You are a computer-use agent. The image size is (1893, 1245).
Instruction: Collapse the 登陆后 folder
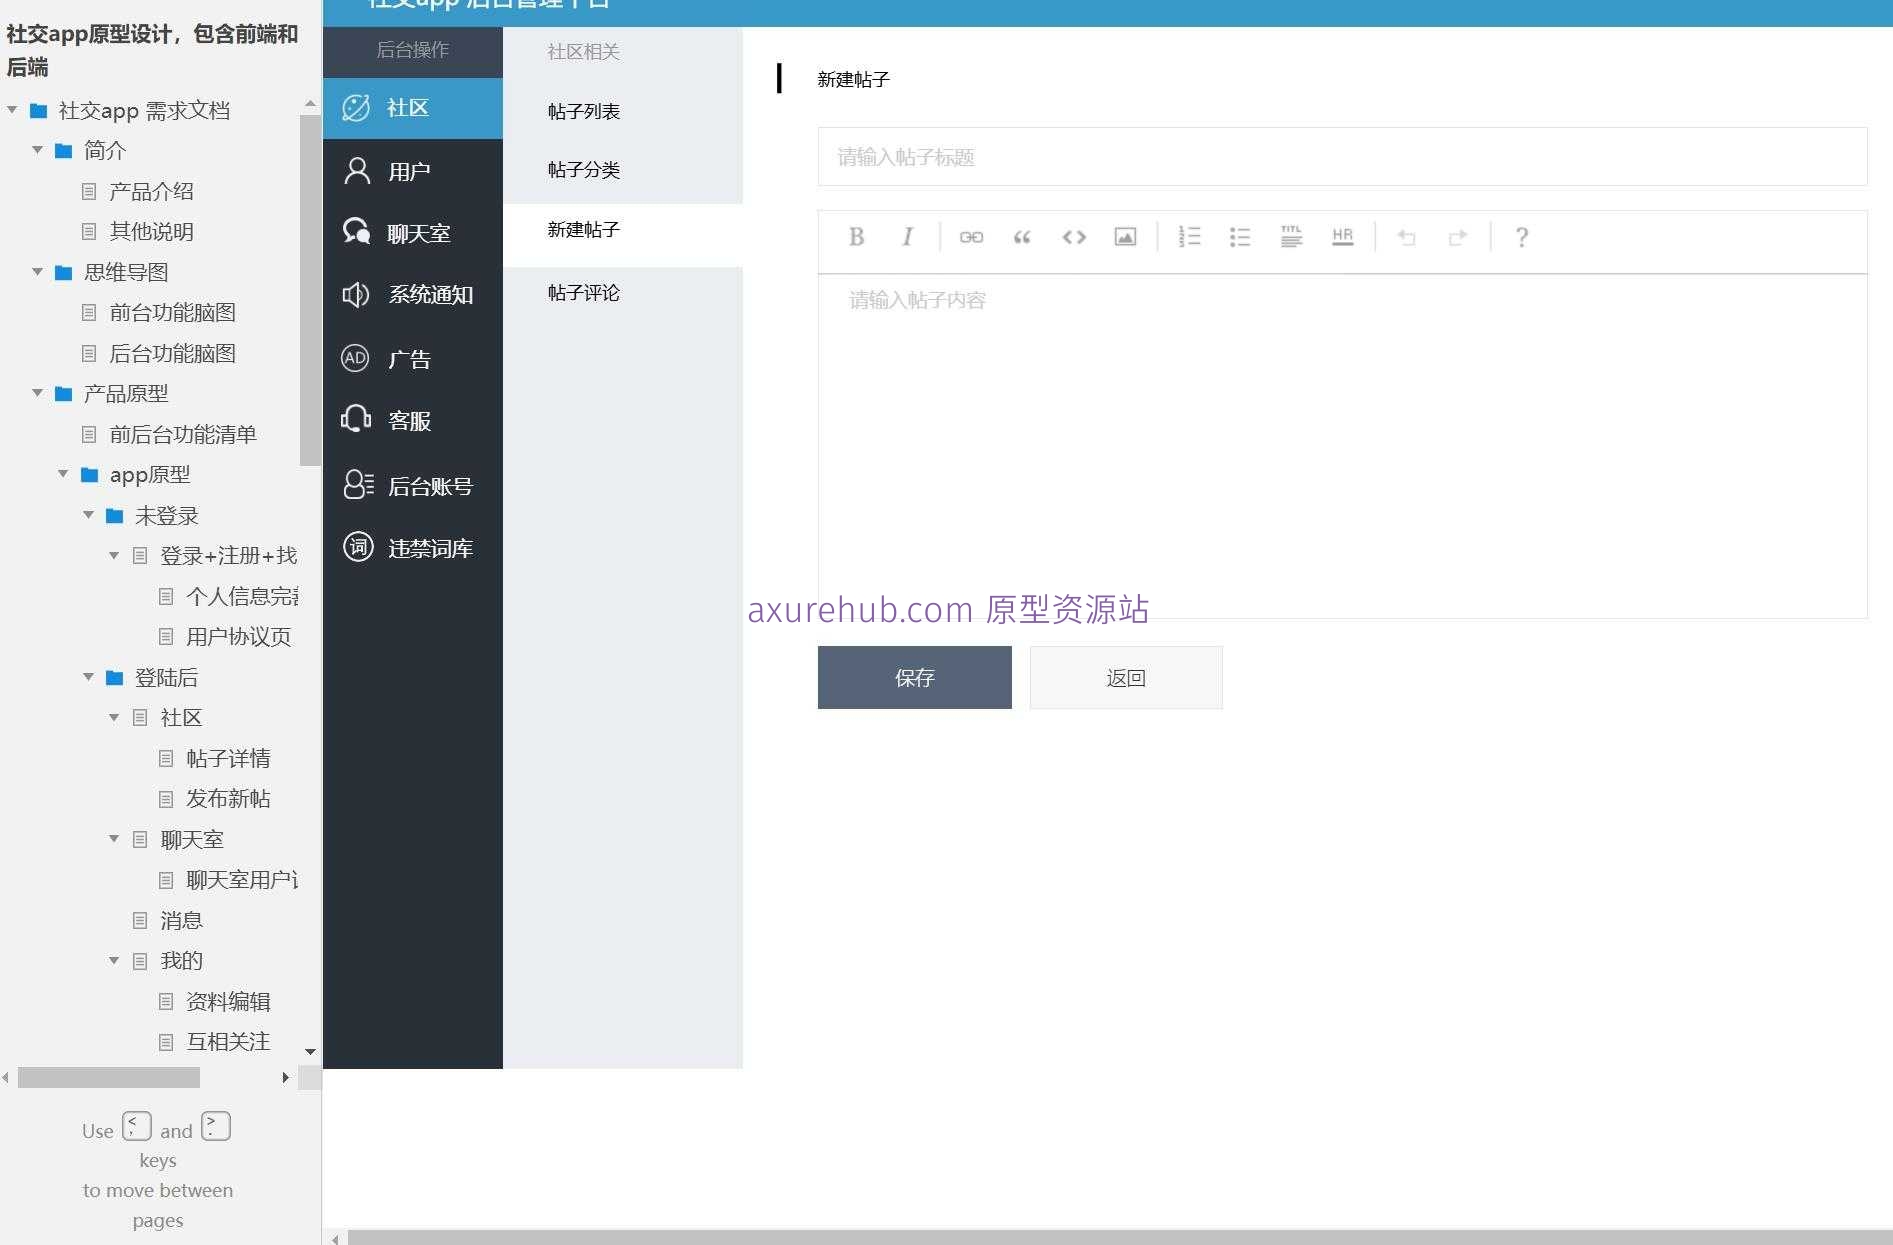pos(88,677)
